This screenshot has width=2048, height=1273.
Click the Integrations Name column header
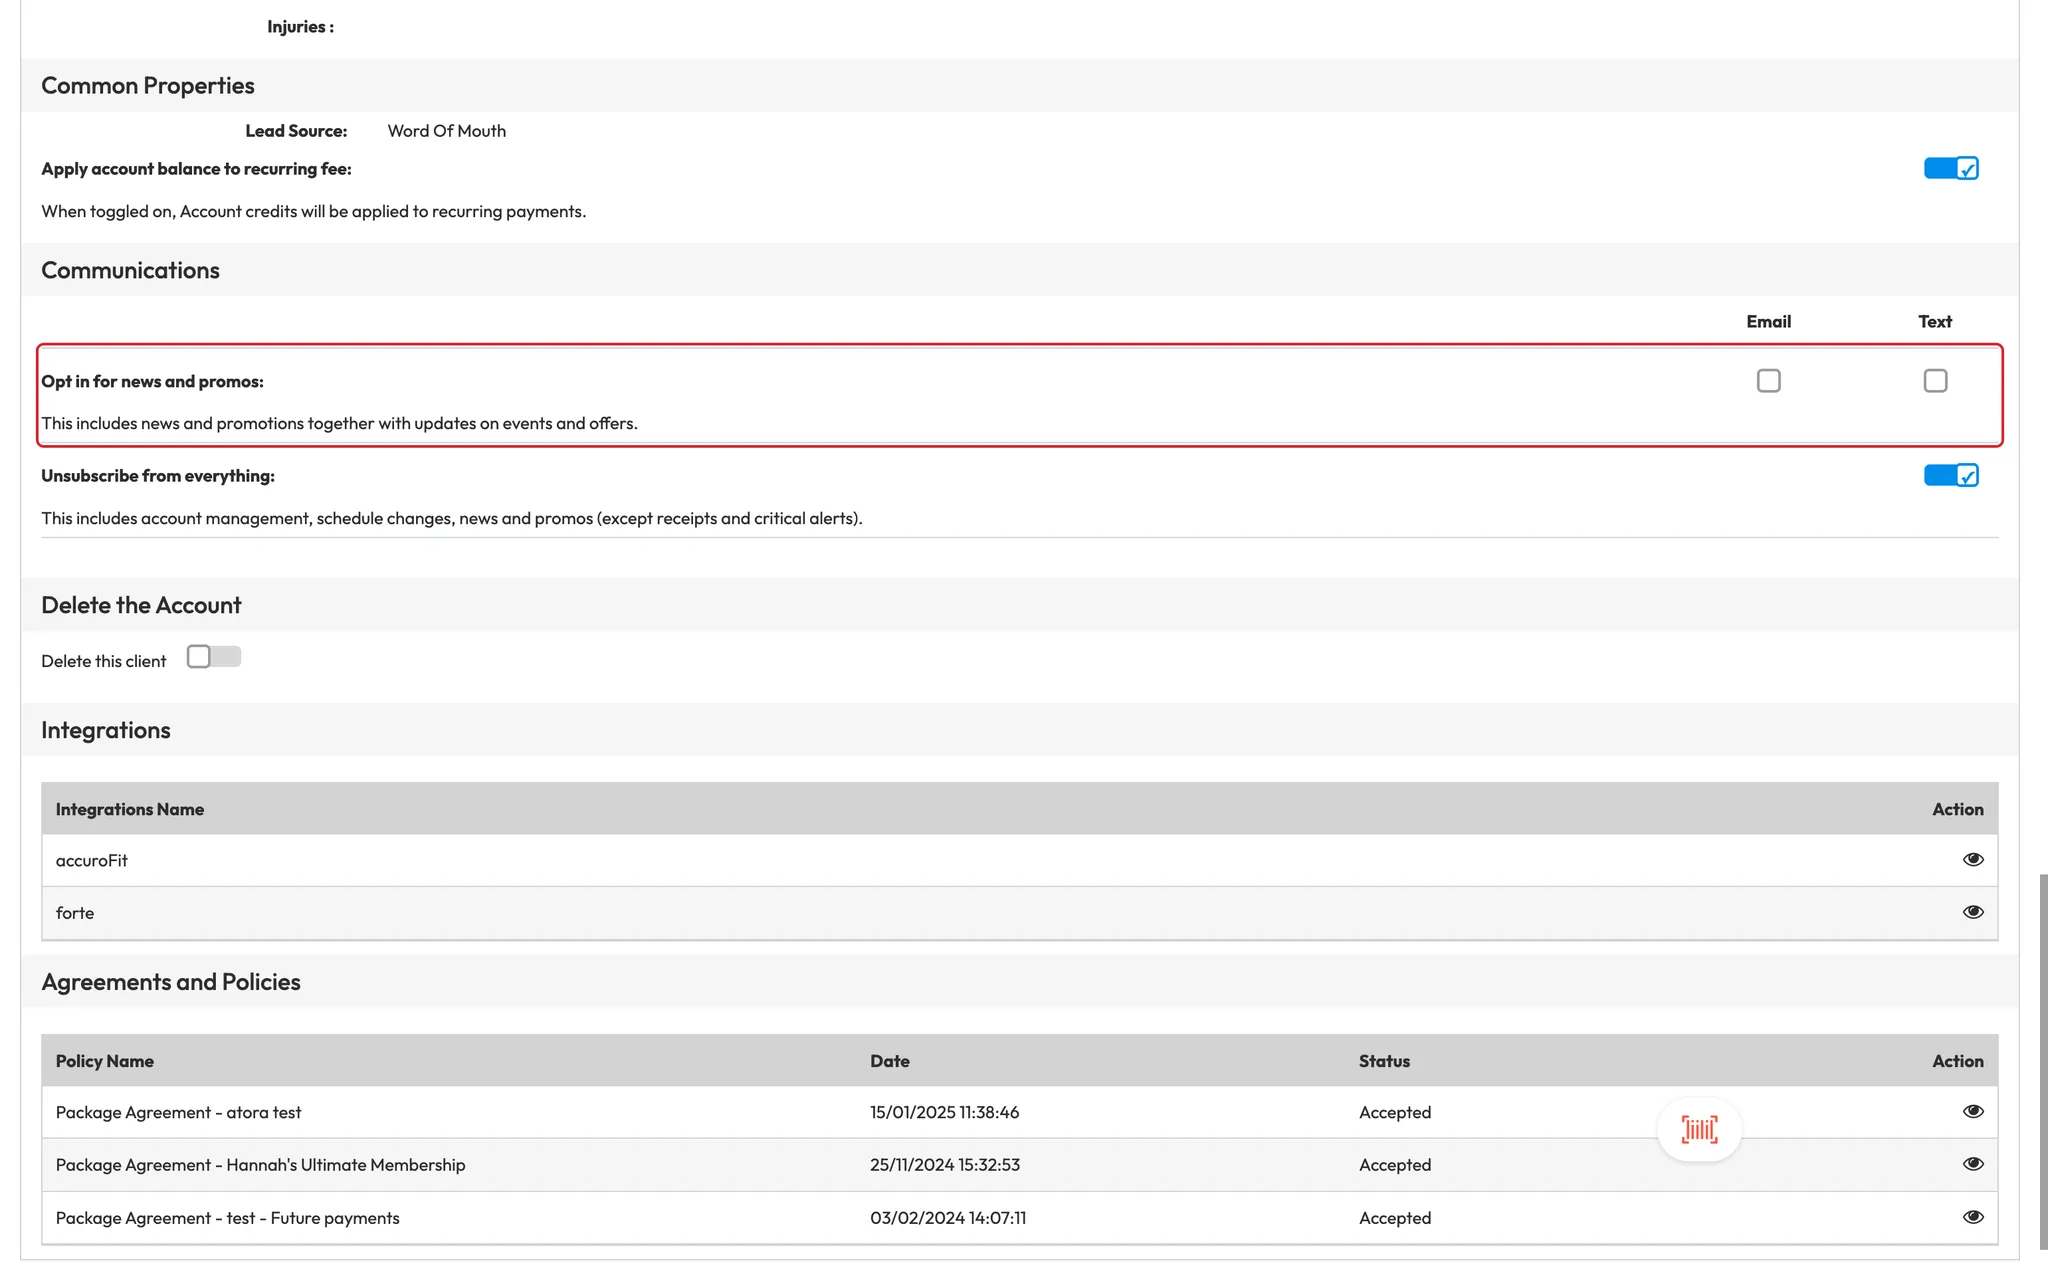pyautogui.click(x=130, y=809)
